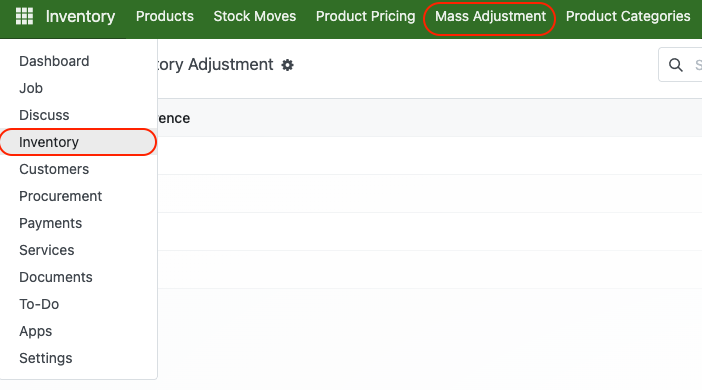Viewport: 702px width, 390px height.
Task: Open the Payments app entry
Action: pyautogui.click(x=78, y=223)
